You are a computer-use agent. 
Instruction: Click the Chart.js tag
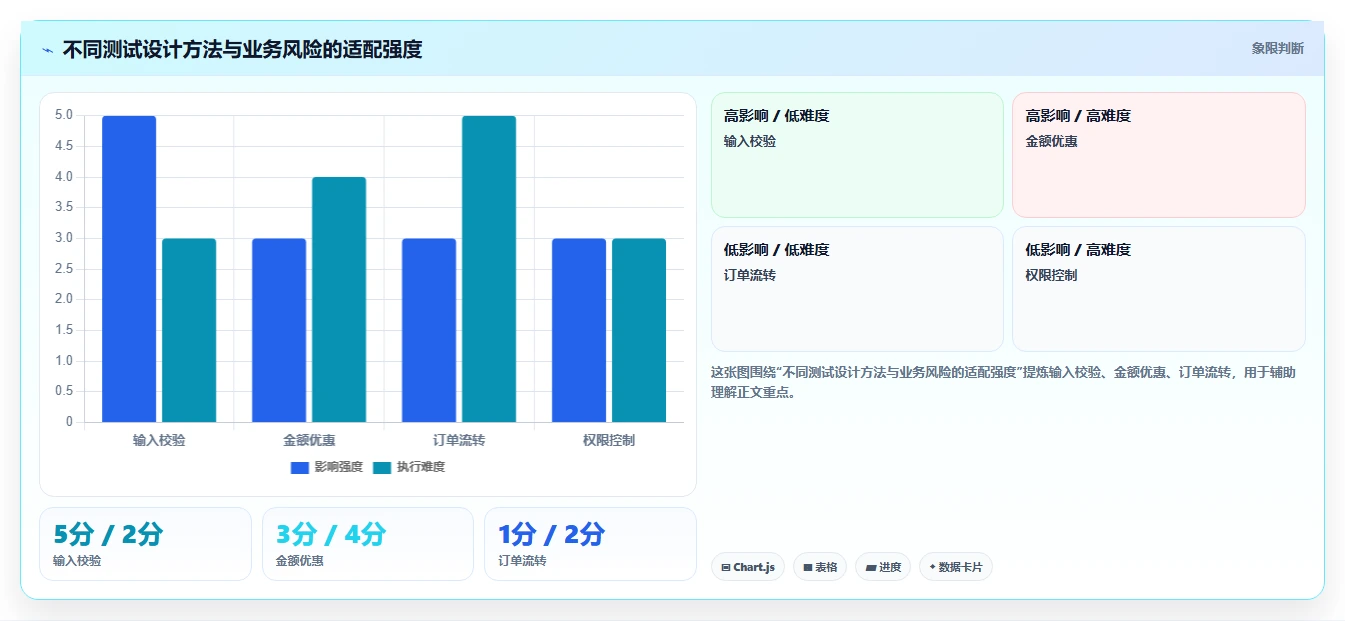point(748,567)
